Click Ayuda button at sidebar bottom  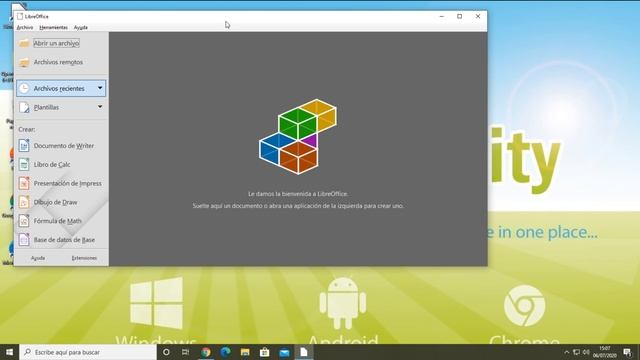click(38, 258)
